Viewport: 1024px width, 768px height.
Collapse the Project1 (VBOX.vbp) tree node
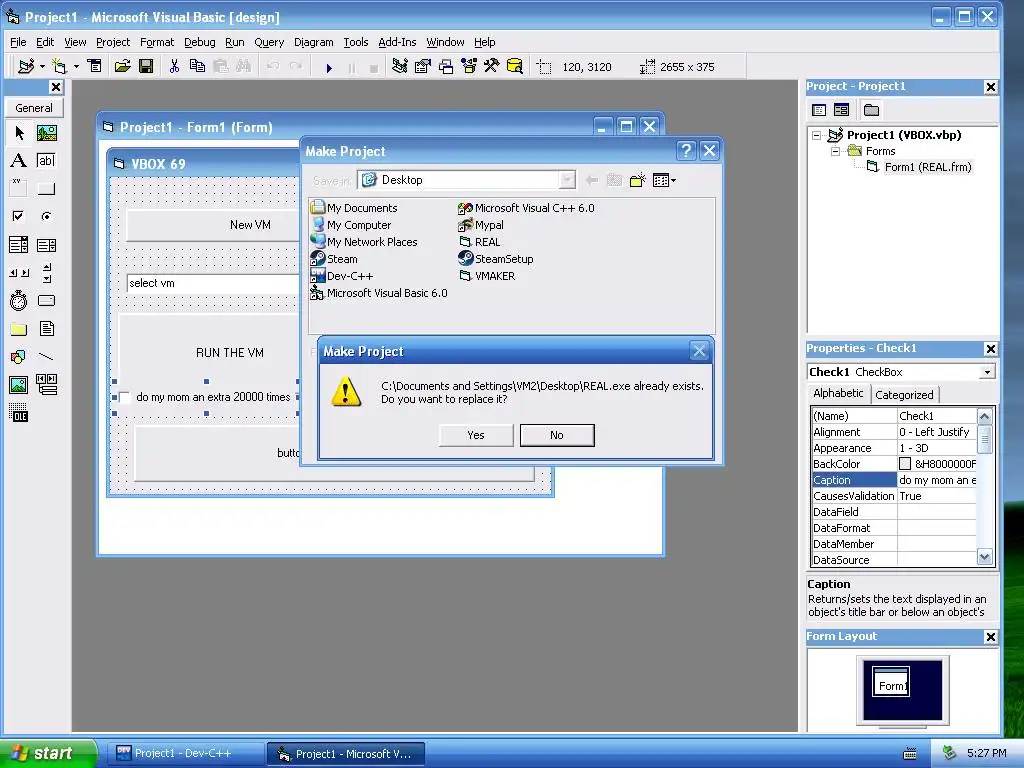pyautogui.click(x=816, y=135)
